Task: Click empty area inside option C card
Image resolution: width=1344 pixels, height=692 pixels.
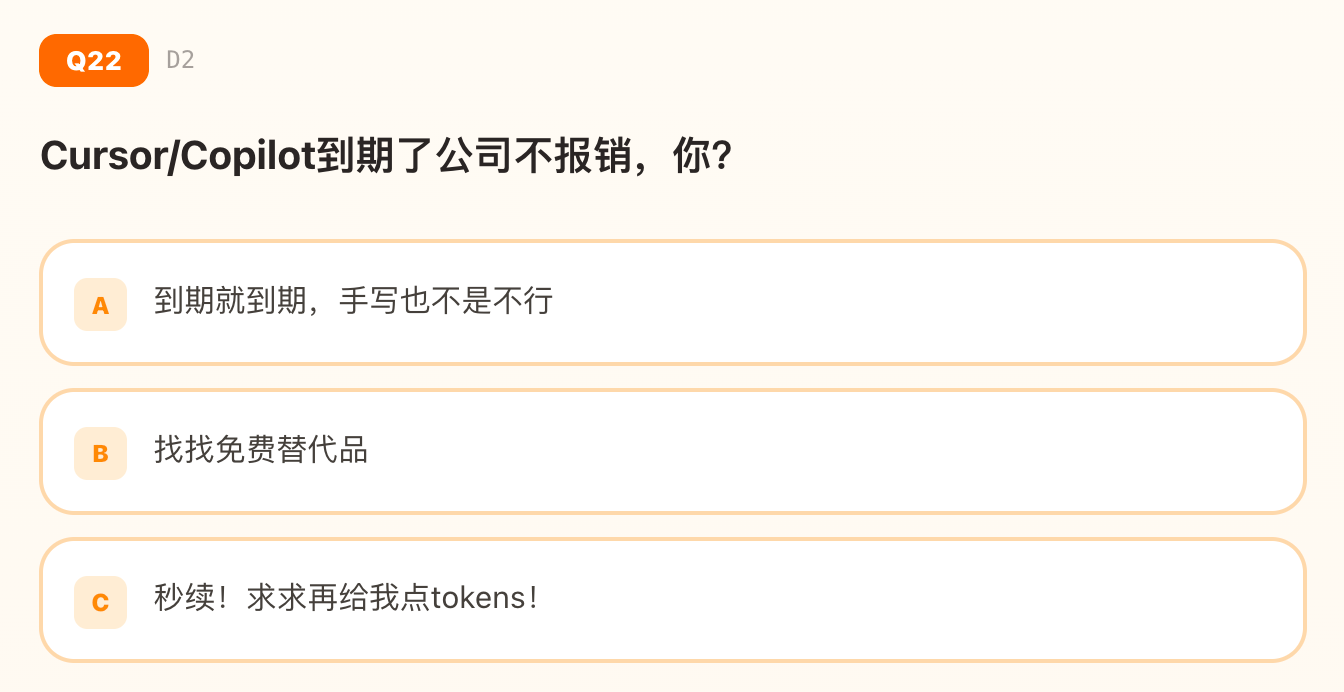Action: 900,600
